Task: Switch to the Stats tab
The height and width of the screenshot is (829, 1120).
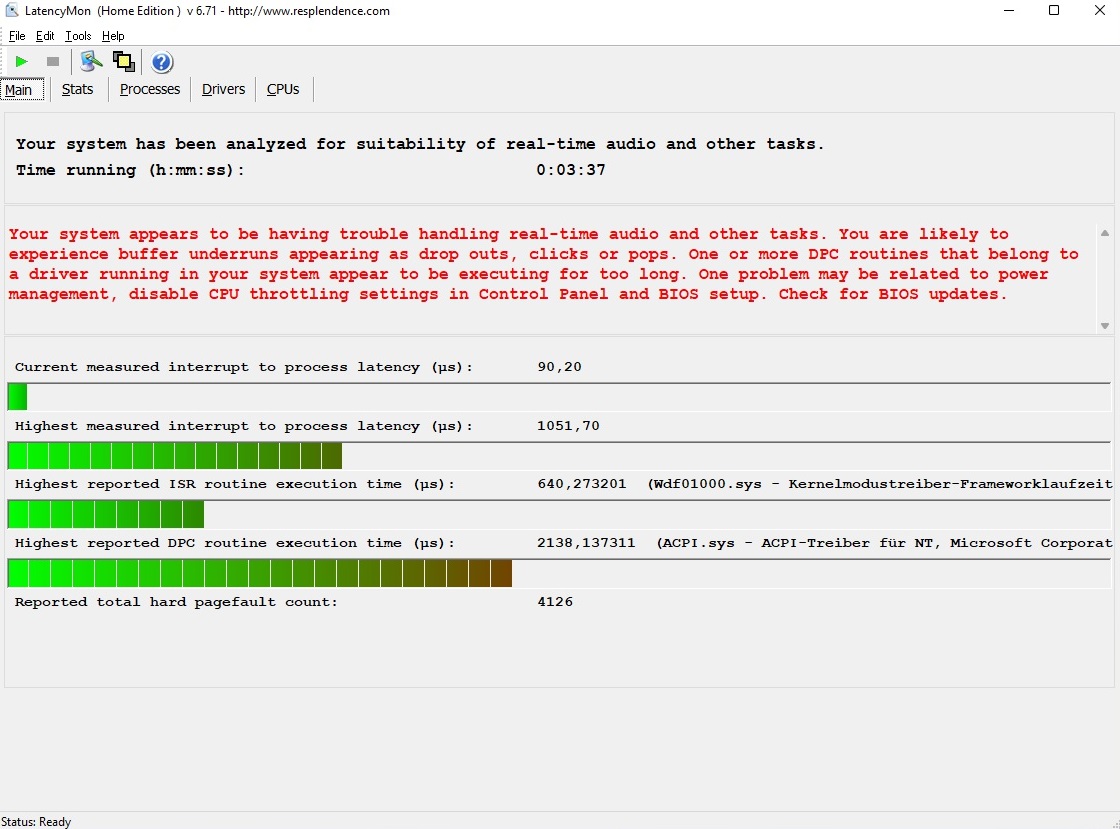Action: point(77,89)
